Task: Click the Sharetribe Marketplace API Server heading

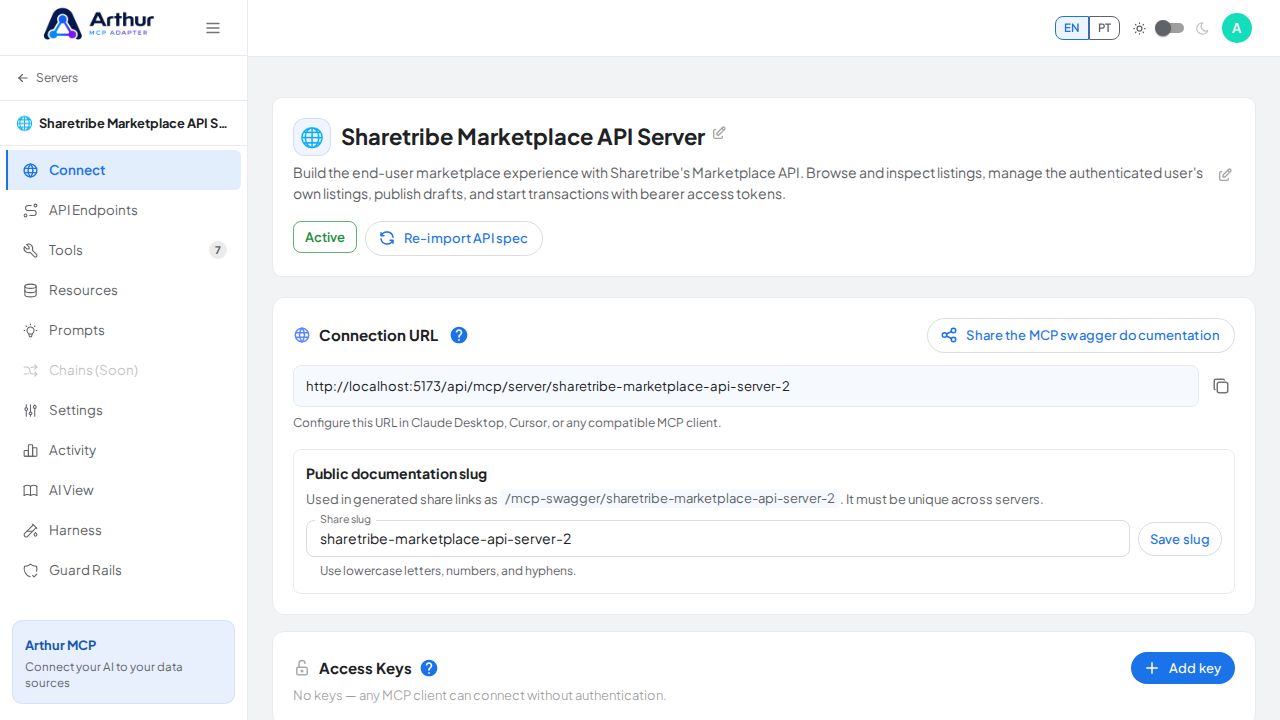Action: tap(523, 136)
